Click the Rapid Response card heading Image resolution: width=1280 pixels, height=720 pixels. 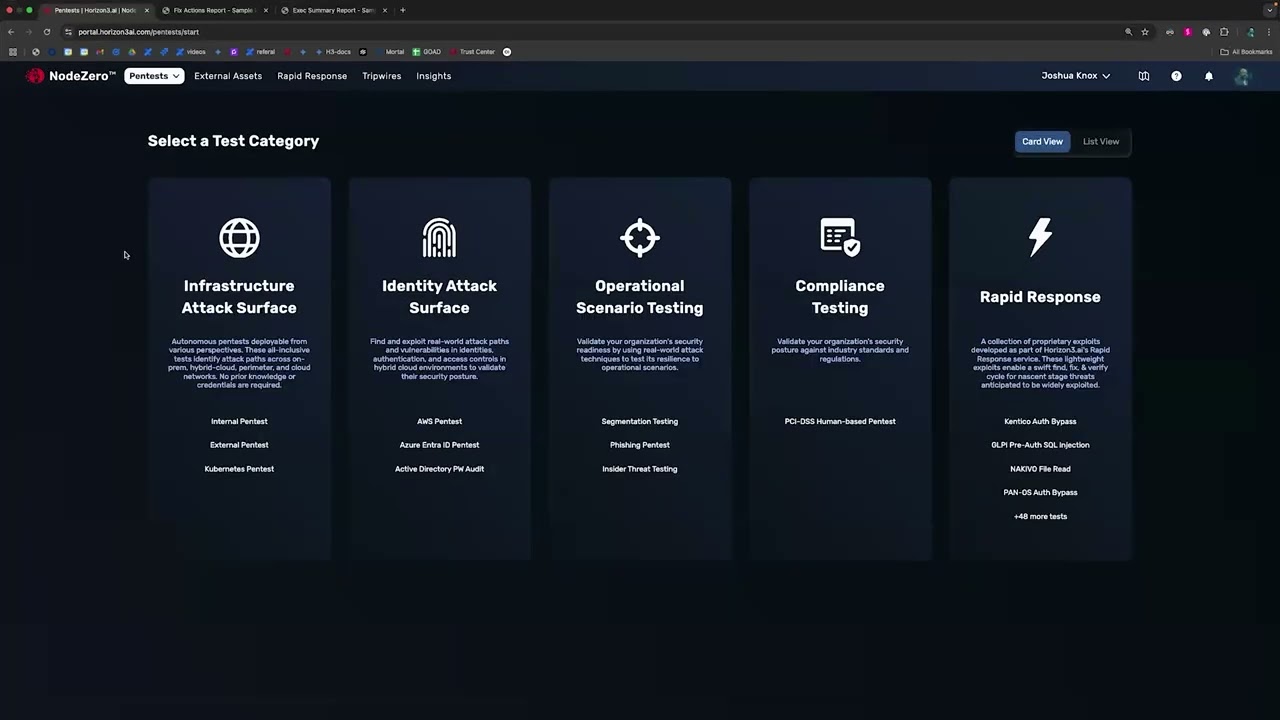coord(1040,297)
